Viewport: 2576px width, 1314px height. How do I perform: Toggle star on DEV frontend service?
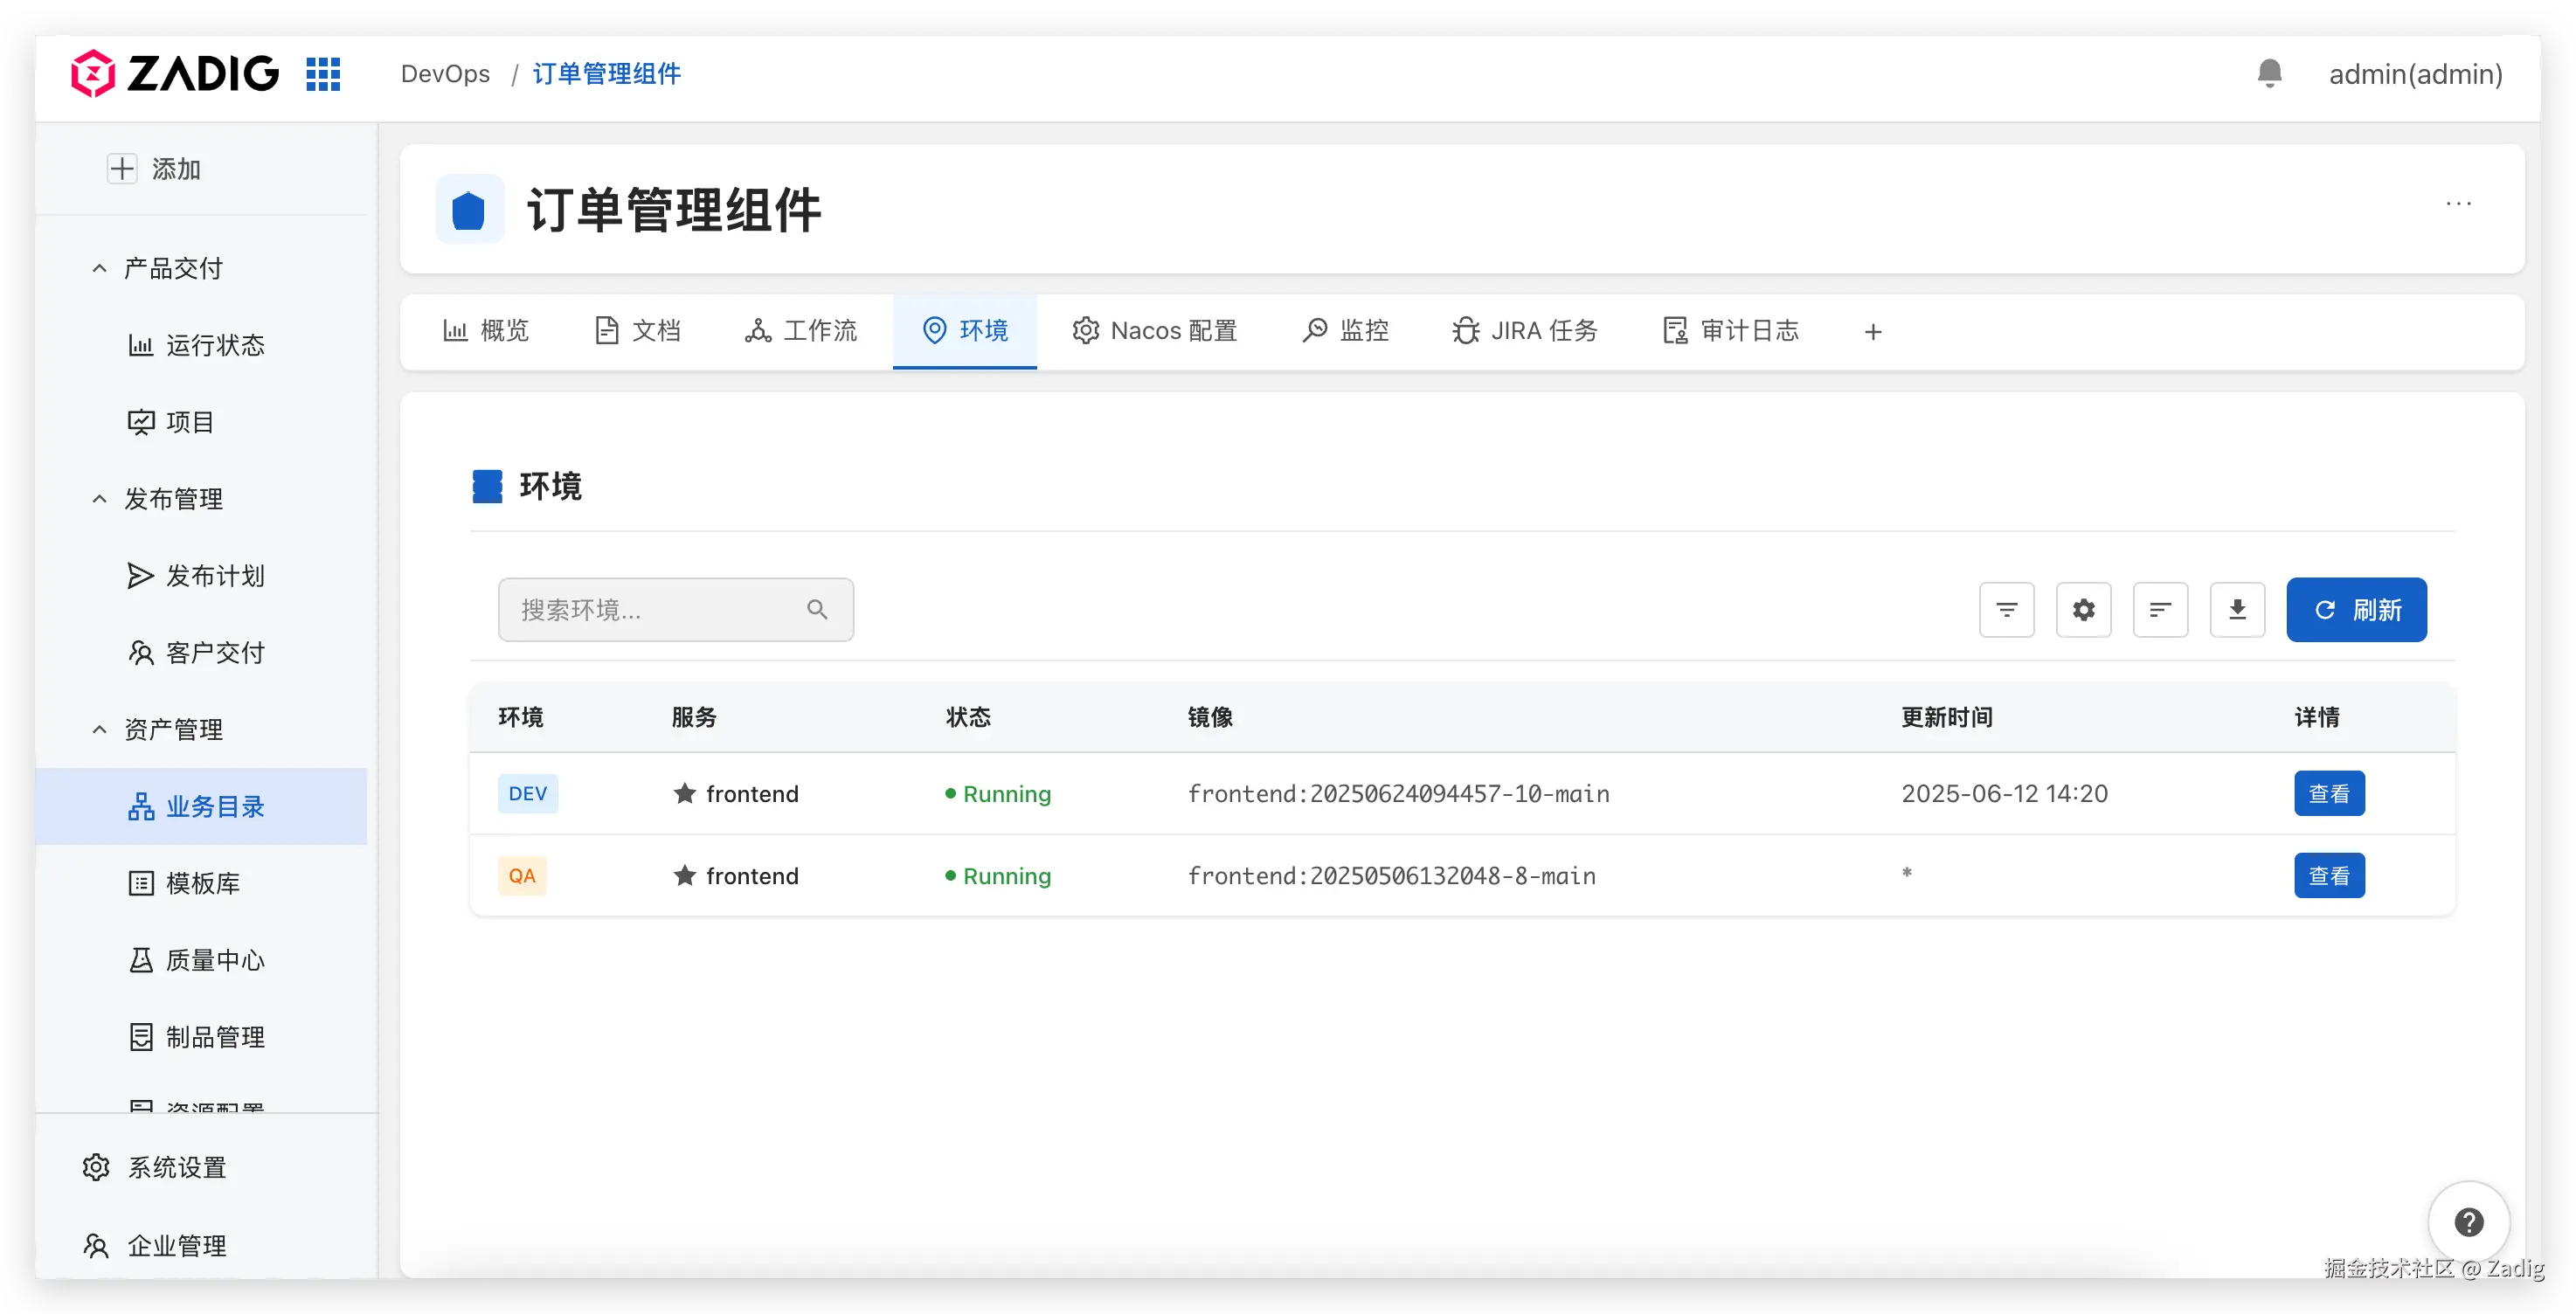click(x=684, y=794)
